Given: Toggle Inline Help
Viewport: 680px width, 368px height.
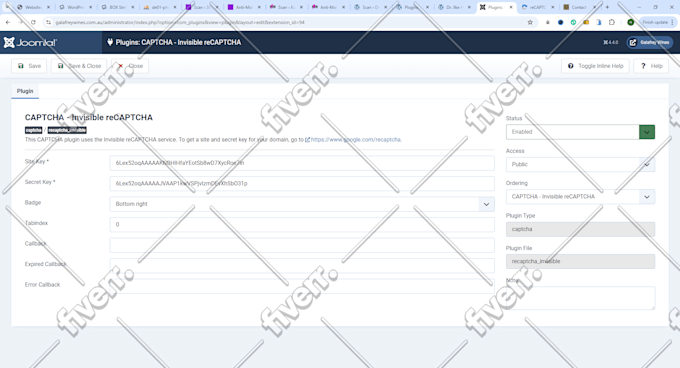Looking at the screenshot, I should [x=595, y=66].
